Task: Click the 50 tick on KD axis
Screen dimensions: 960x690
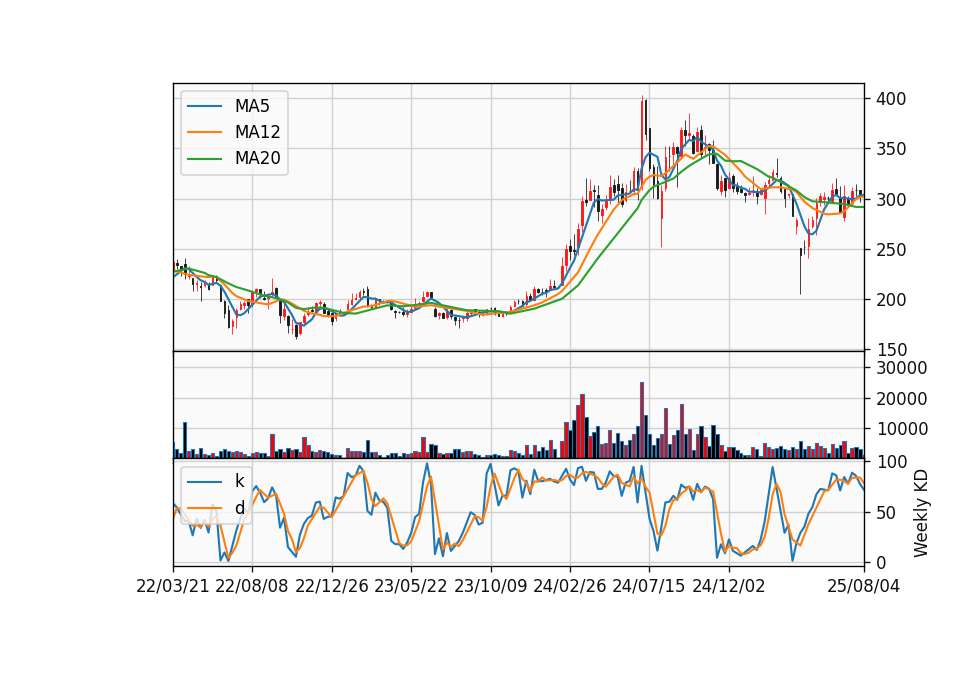Action: (x=887, y=513)
